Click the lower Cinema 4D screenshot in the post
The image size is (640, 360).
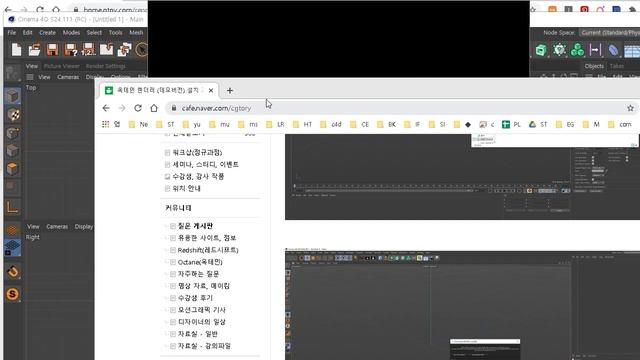(x=462, y=304)
